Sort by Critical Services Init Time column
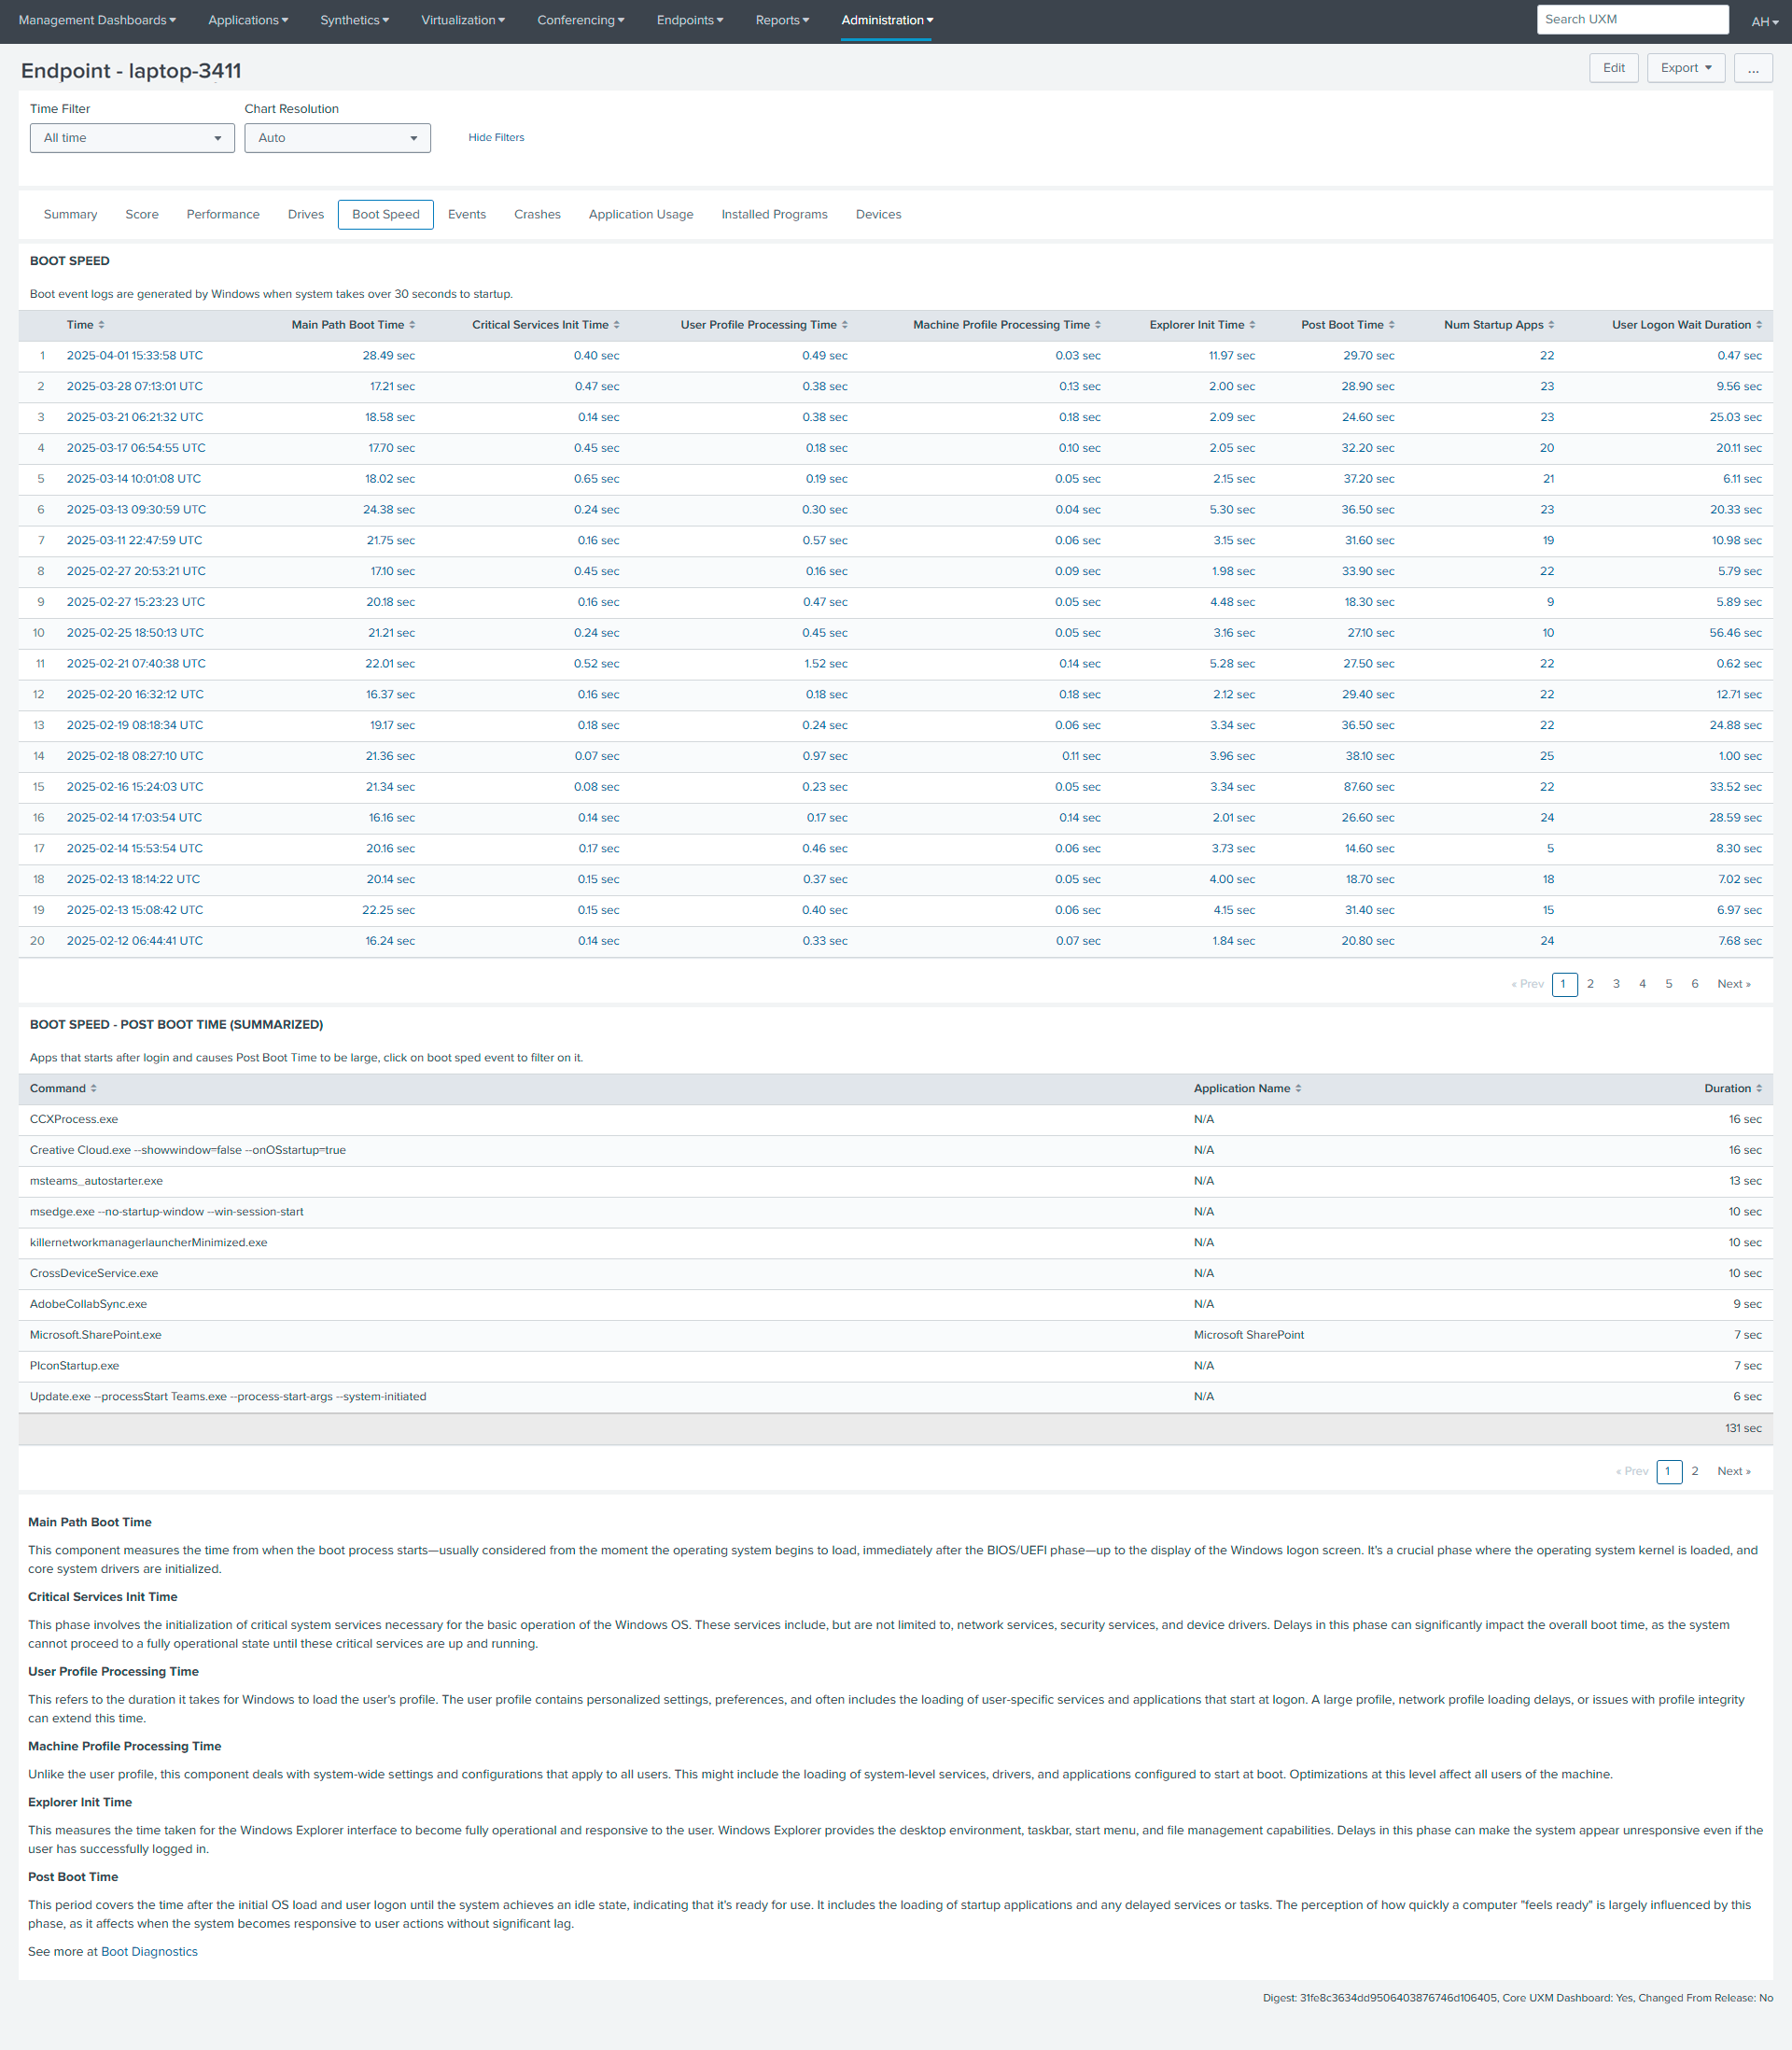Screen dimensions: 1792x2050 tap(546, 325)
